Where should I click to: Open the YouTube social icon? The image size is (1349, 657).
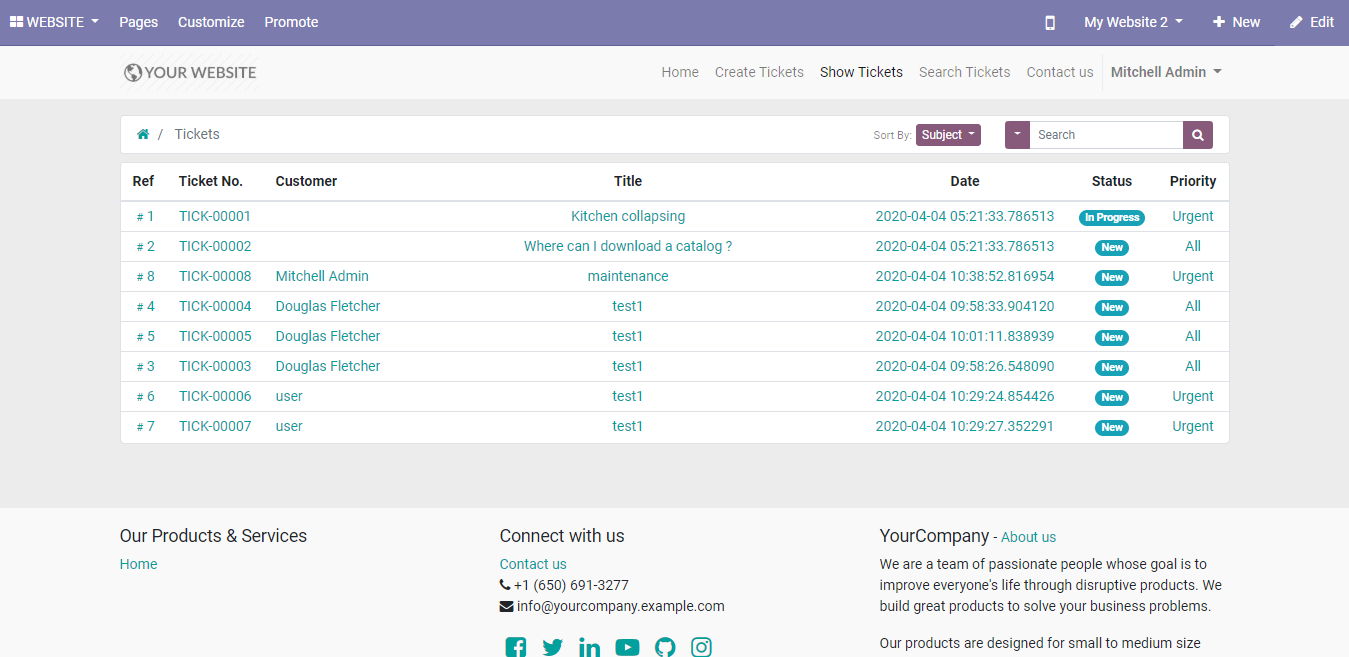pyautogui.click(x=627, y=647)
